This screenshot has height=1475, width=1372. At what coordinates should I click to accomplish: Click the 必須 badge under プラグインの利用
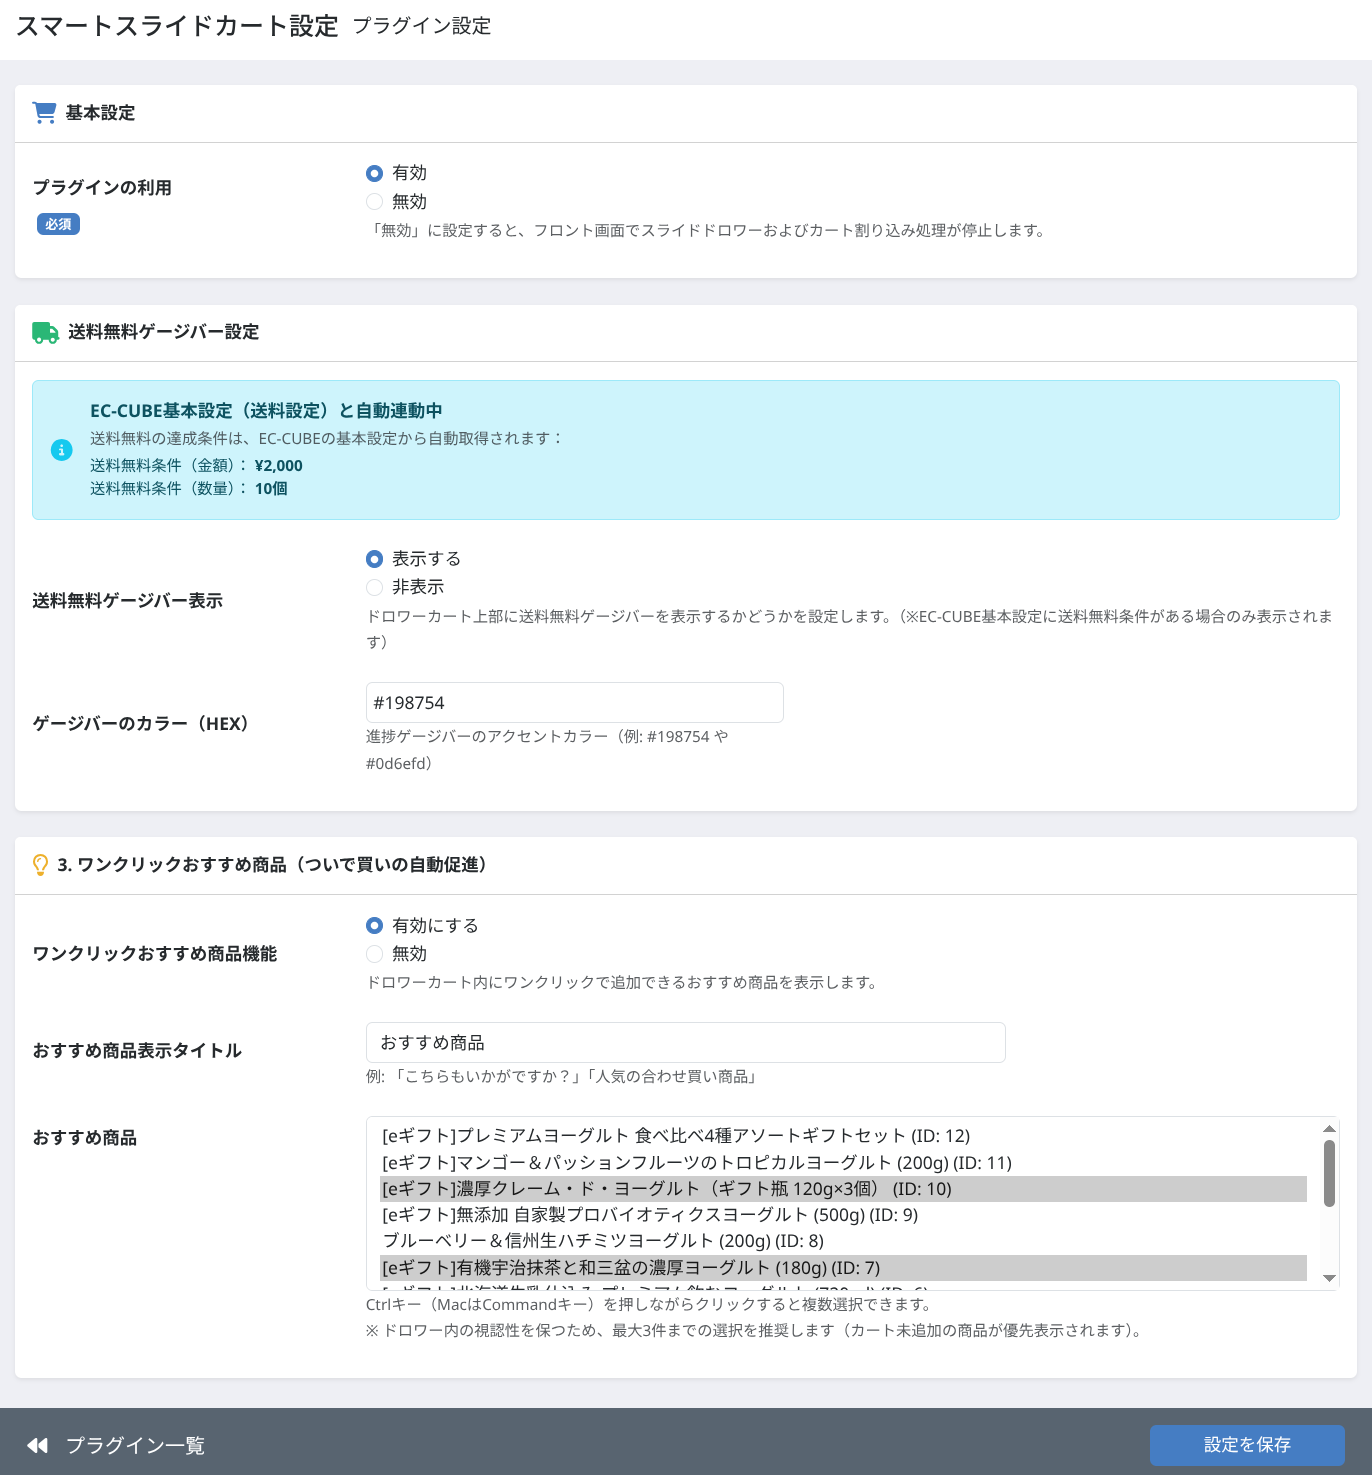pos(58,224)
